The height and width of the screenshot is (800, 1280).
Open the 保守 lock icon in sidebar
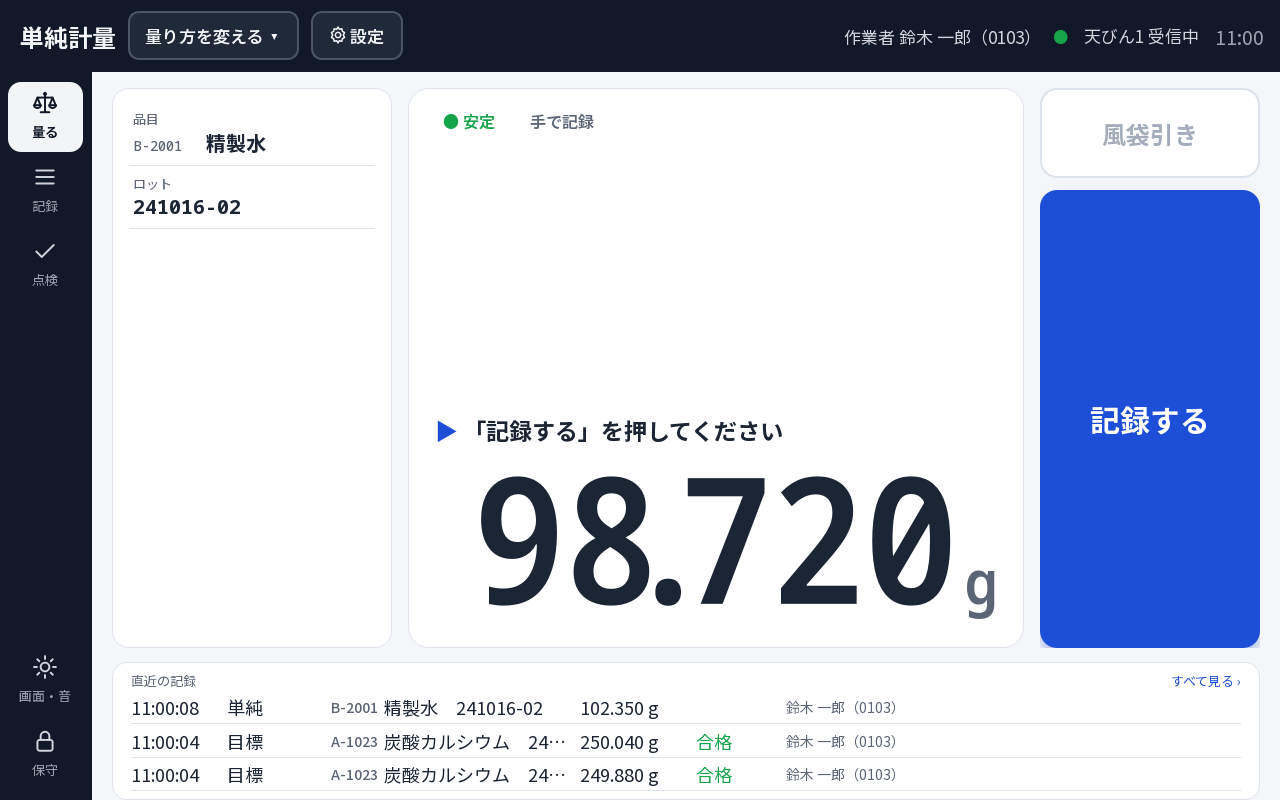(45, 754)
